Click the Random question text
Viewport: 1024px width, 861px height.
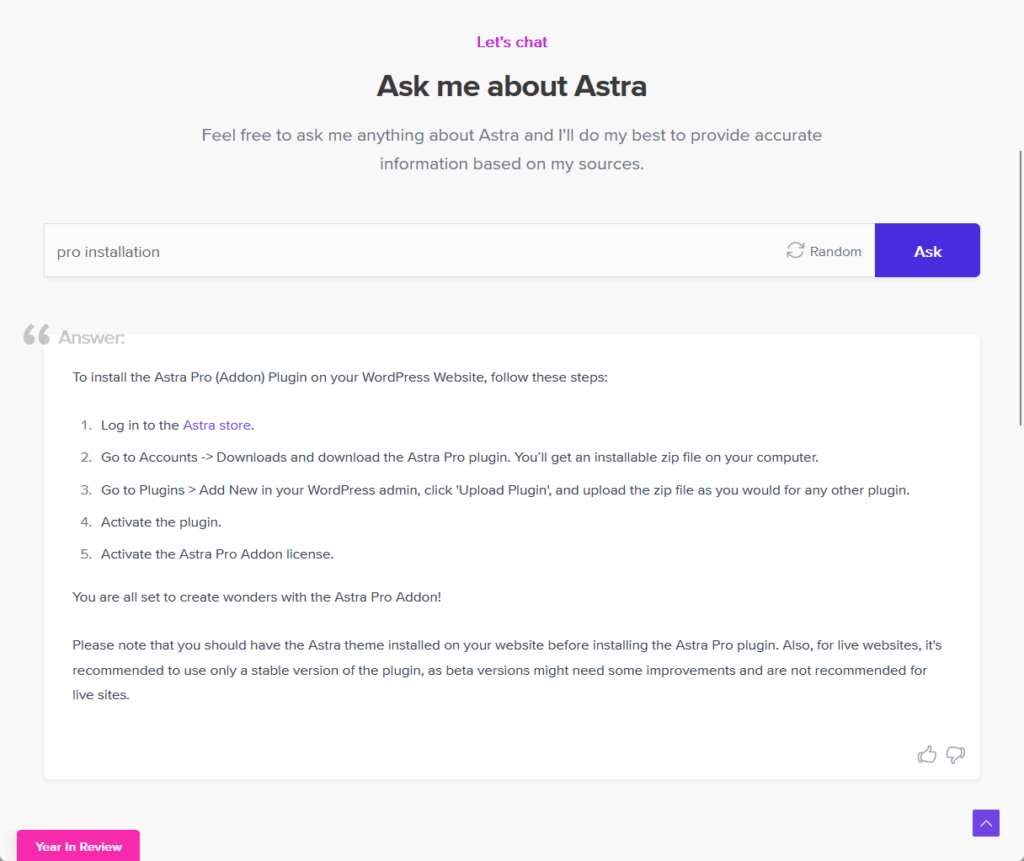[x=835, y=252]
